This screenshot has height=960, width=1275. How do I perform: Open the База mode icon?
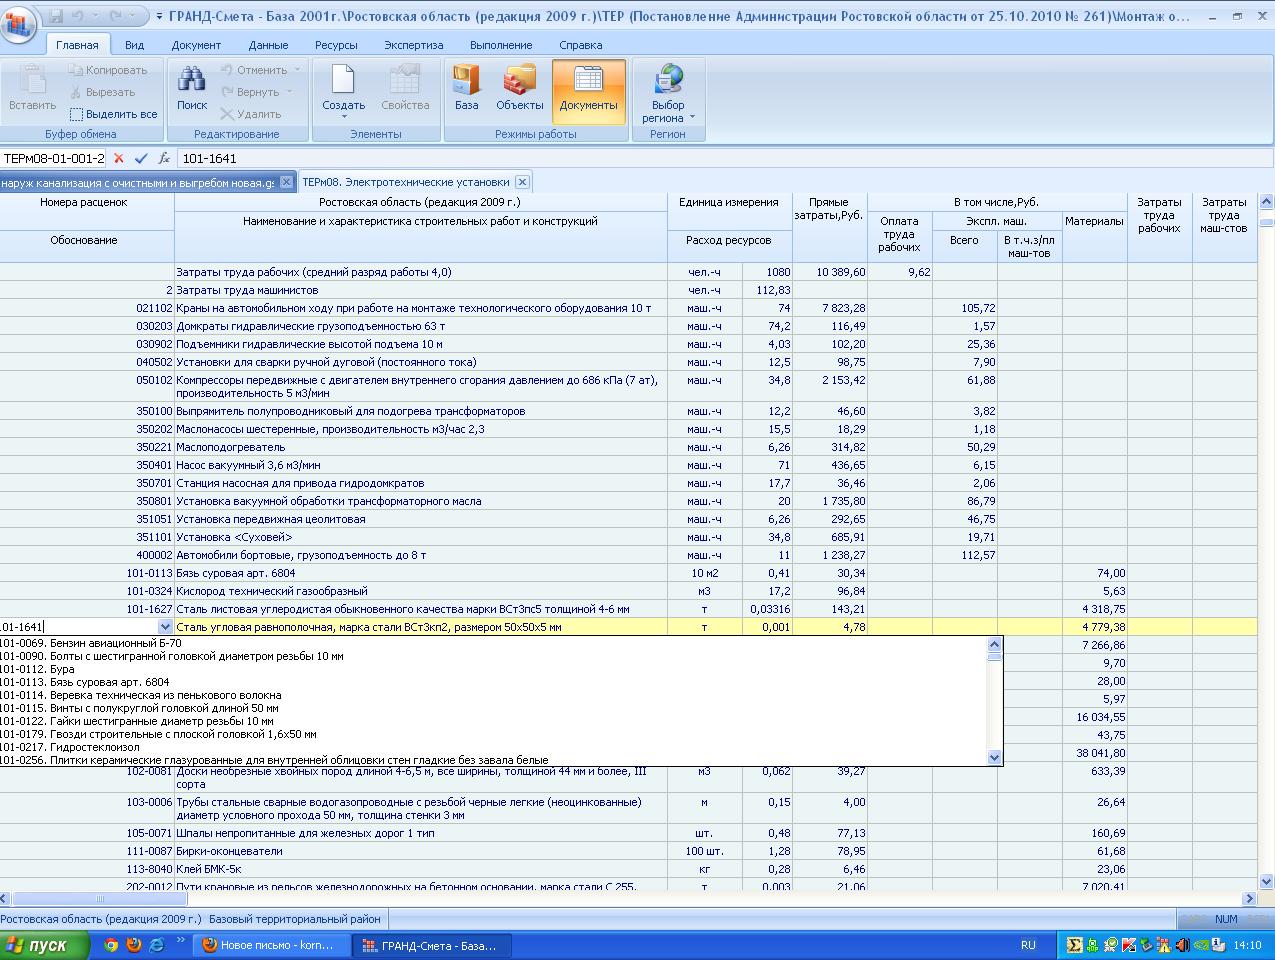[466, 81]
